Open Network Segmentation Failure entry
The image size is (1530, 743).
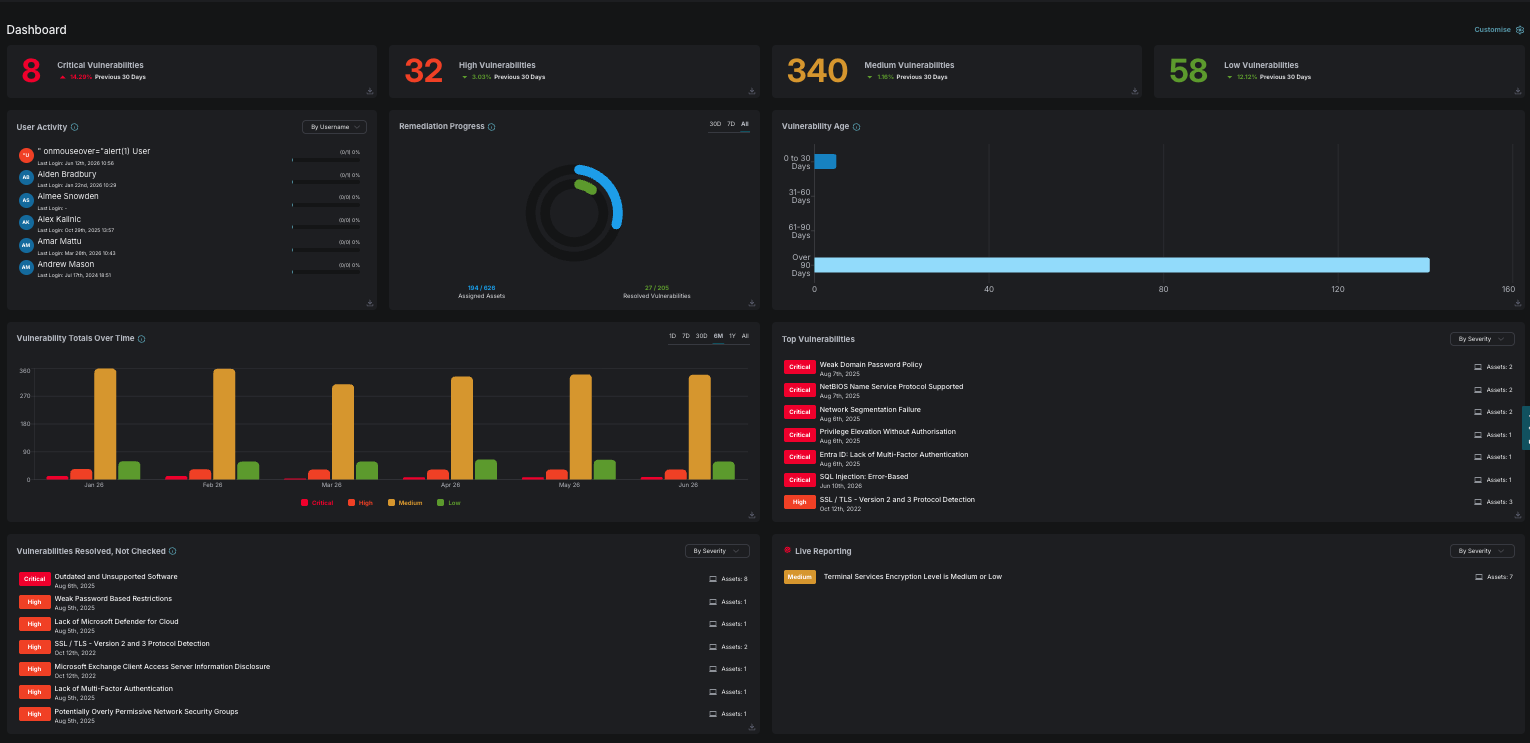point(870,410)
